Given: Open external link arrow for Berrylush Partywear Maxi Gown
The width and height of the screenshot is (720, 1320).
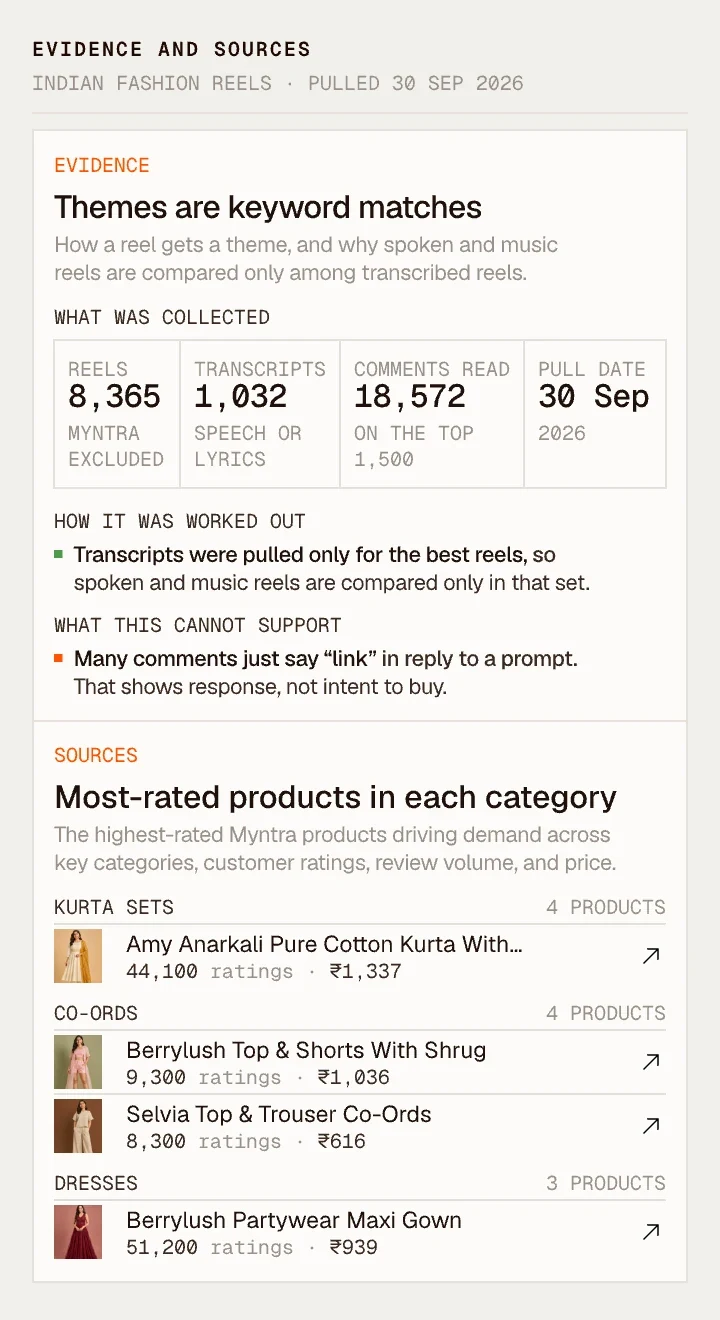Looking at the screenshot, I should [651, 1232].
